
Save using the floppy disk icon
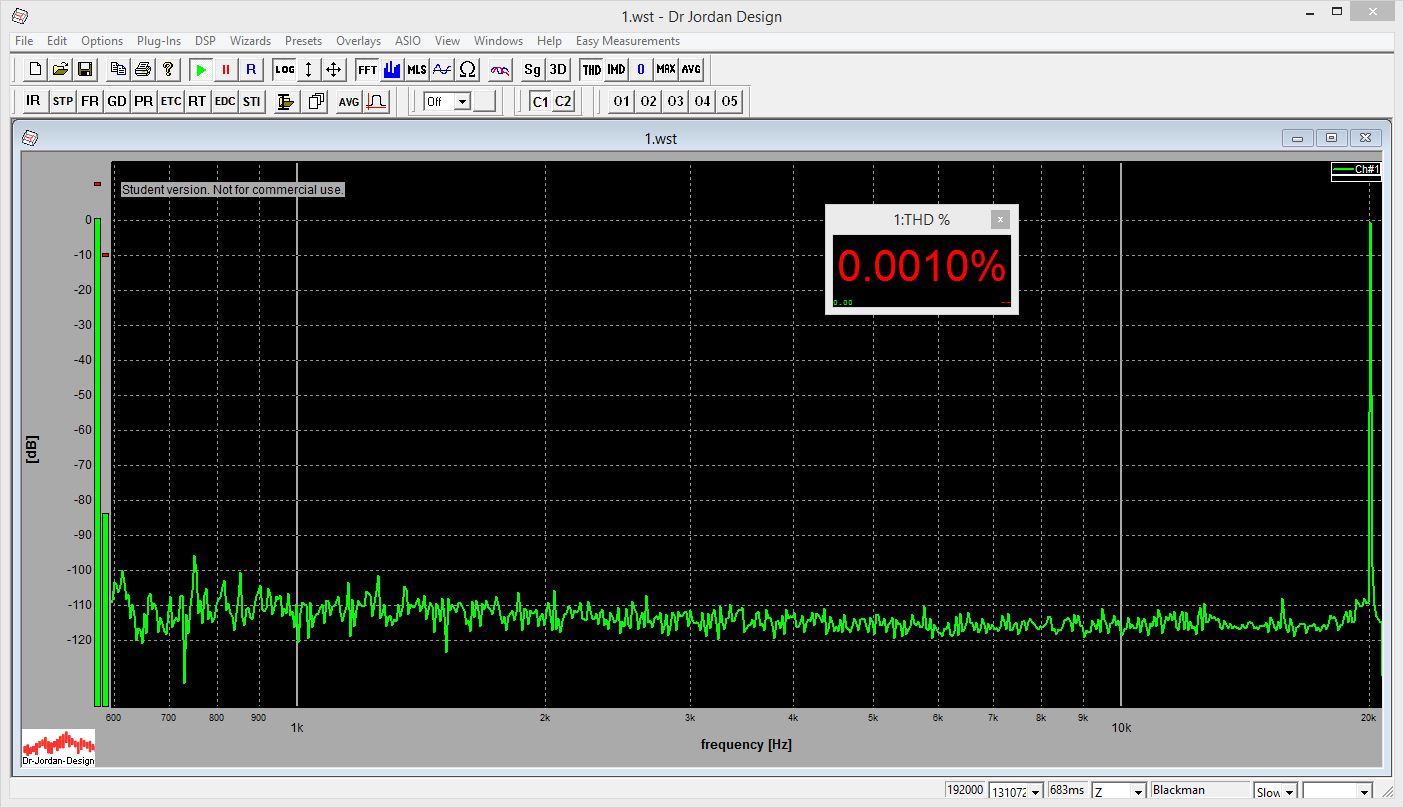tap(85, 69)
